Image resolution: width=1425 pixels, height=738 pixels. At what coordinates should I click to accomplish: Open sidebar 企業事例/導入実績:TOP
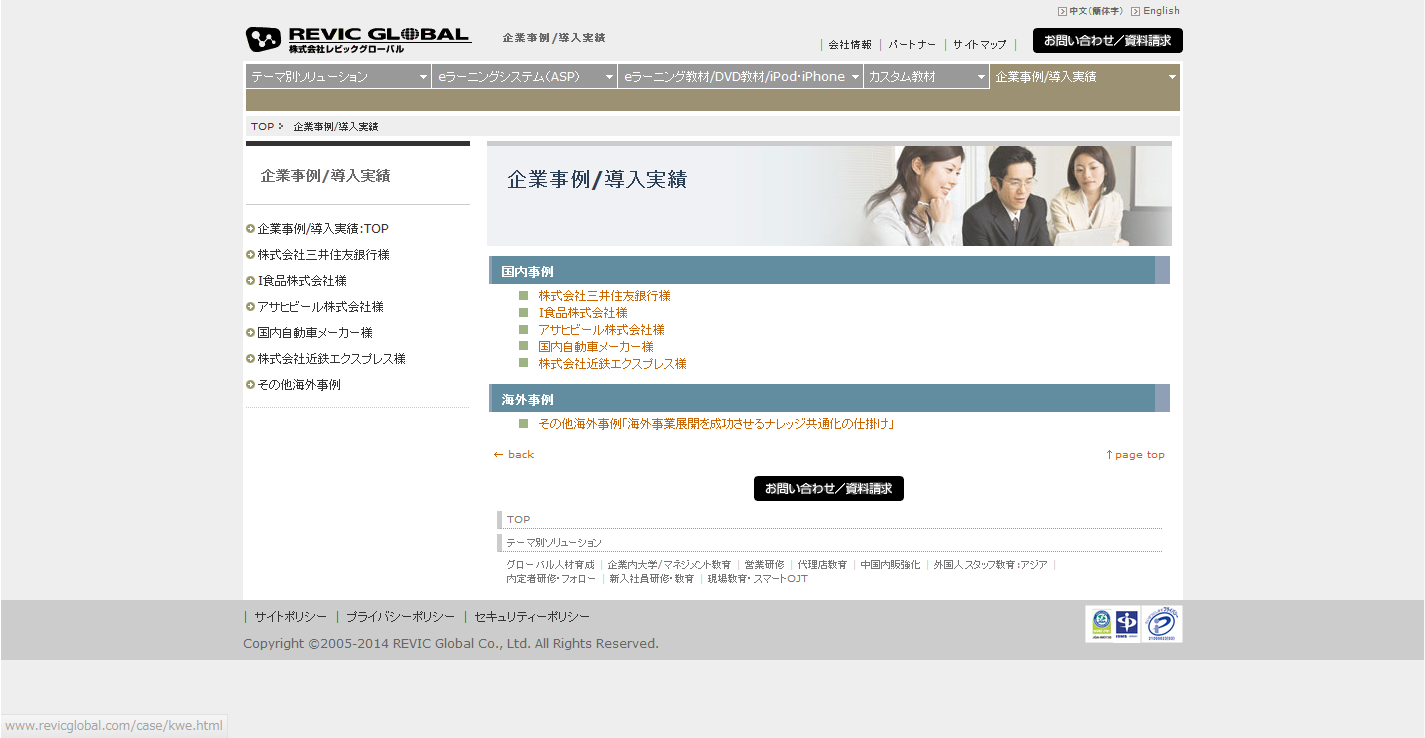(323, 229)
